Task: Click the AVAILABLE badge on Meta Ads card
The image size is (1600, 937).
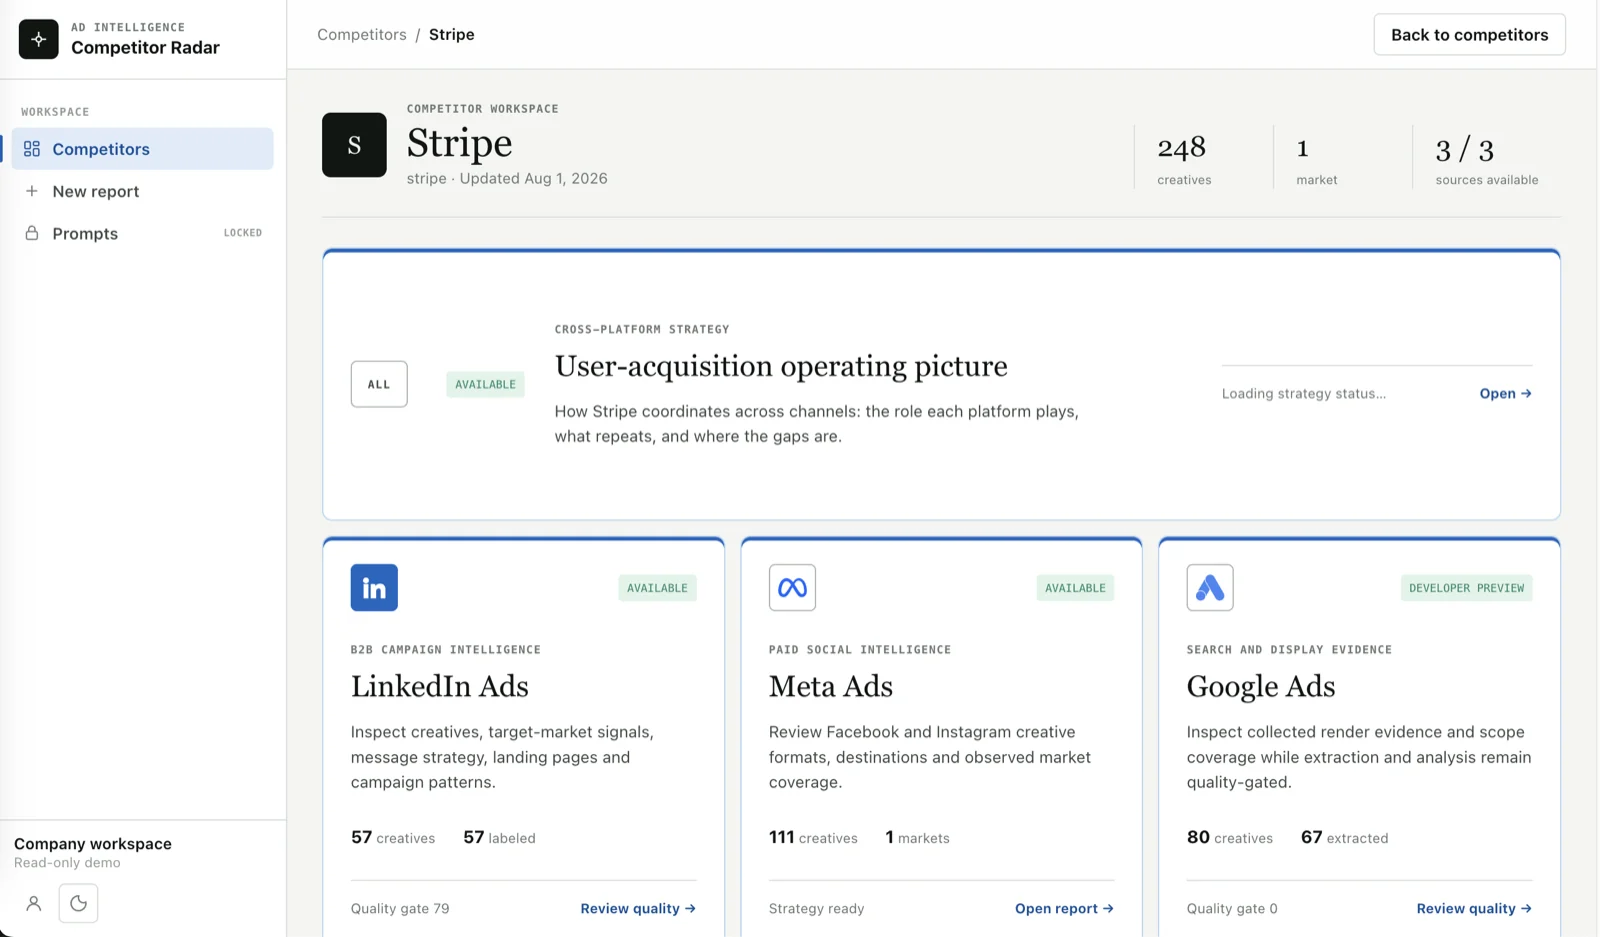Action: (1075, 588)
